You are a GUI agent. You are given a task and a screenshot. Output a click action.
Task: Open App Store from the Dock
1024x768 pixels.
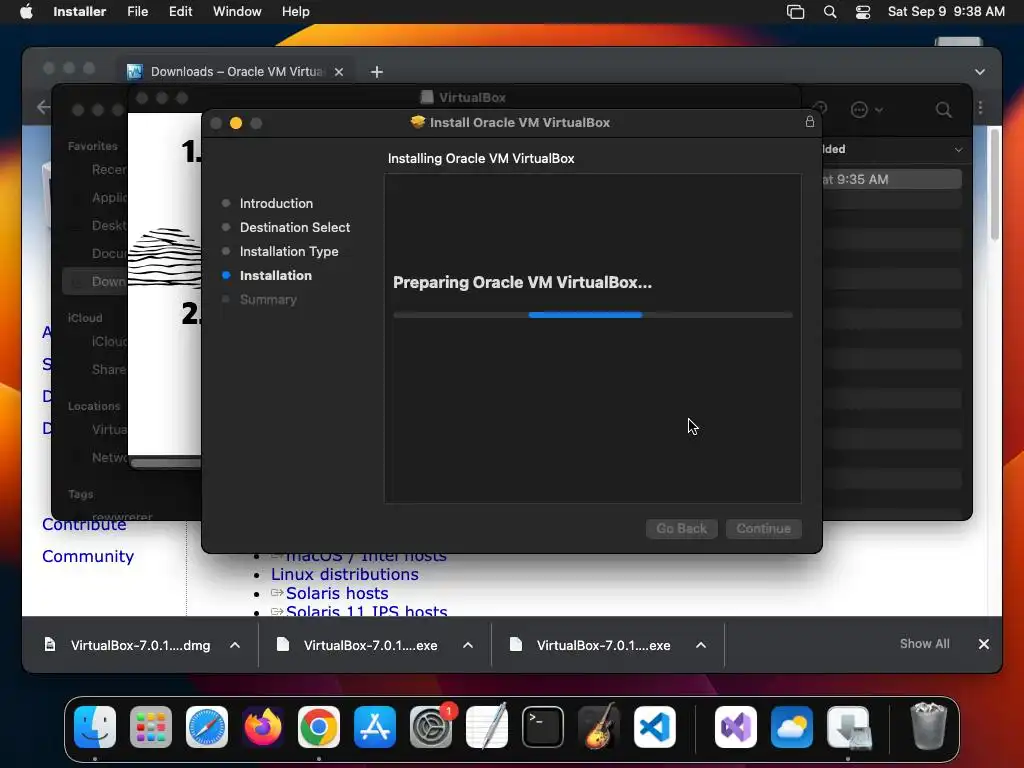pyautogui.click(x=375, y=727)
